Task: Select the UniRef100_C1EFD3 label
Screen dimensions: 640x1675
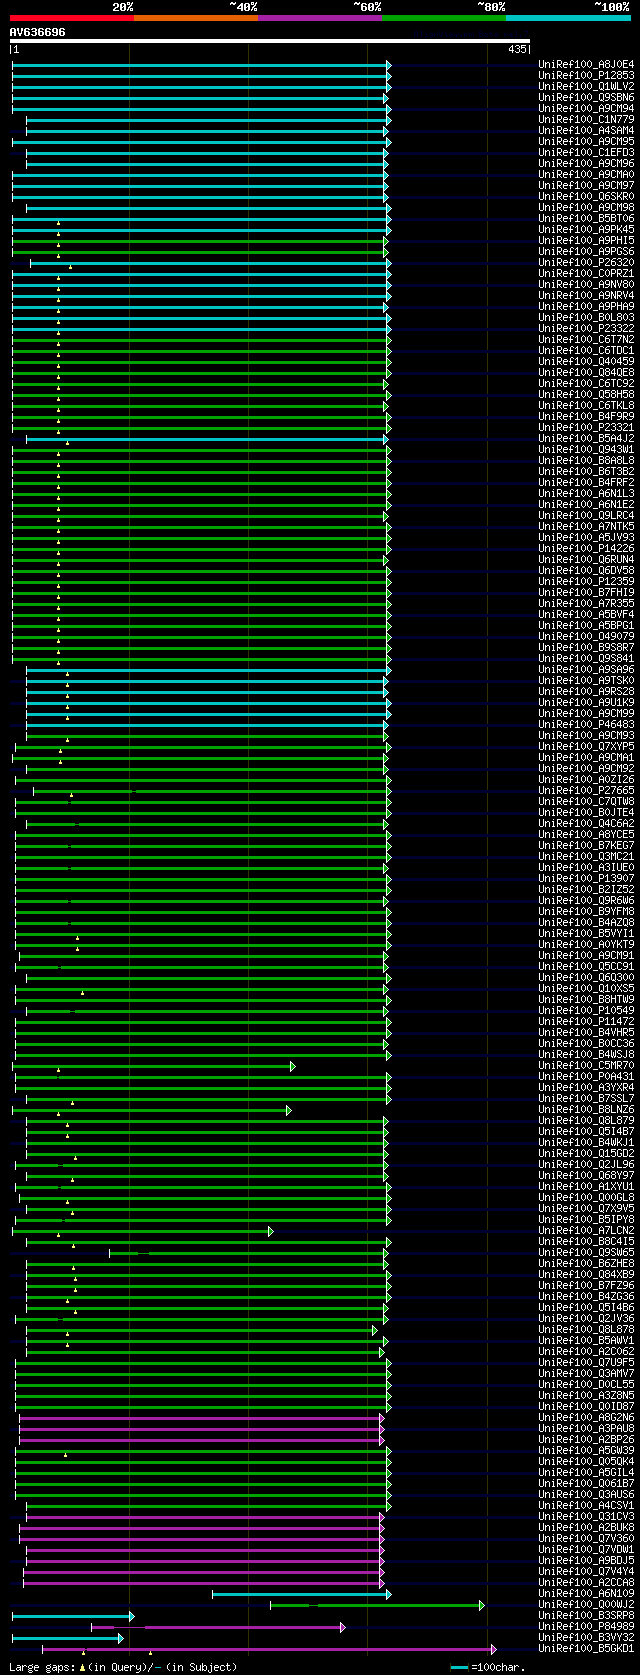Action: pyautogui.click(x=586, y=152)
